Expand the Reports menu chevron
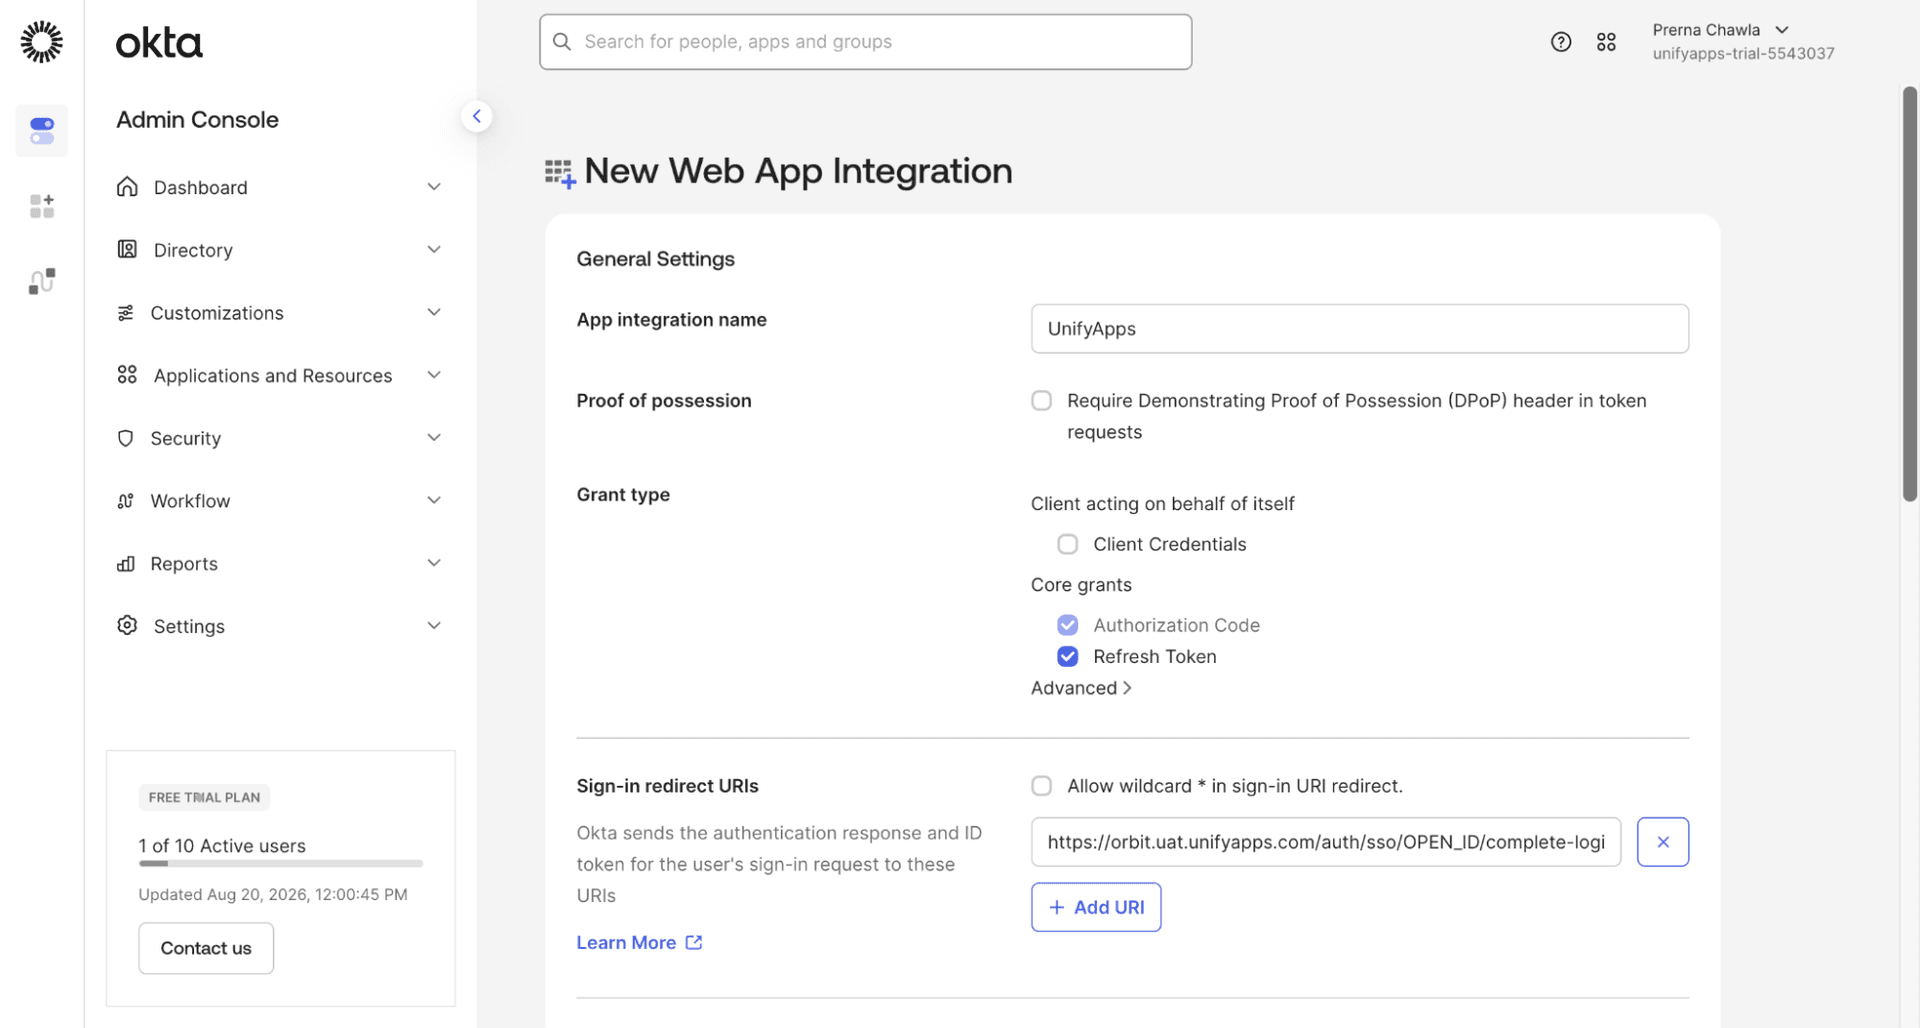This screenshot has height=1028, width=1920. point(434,564)
